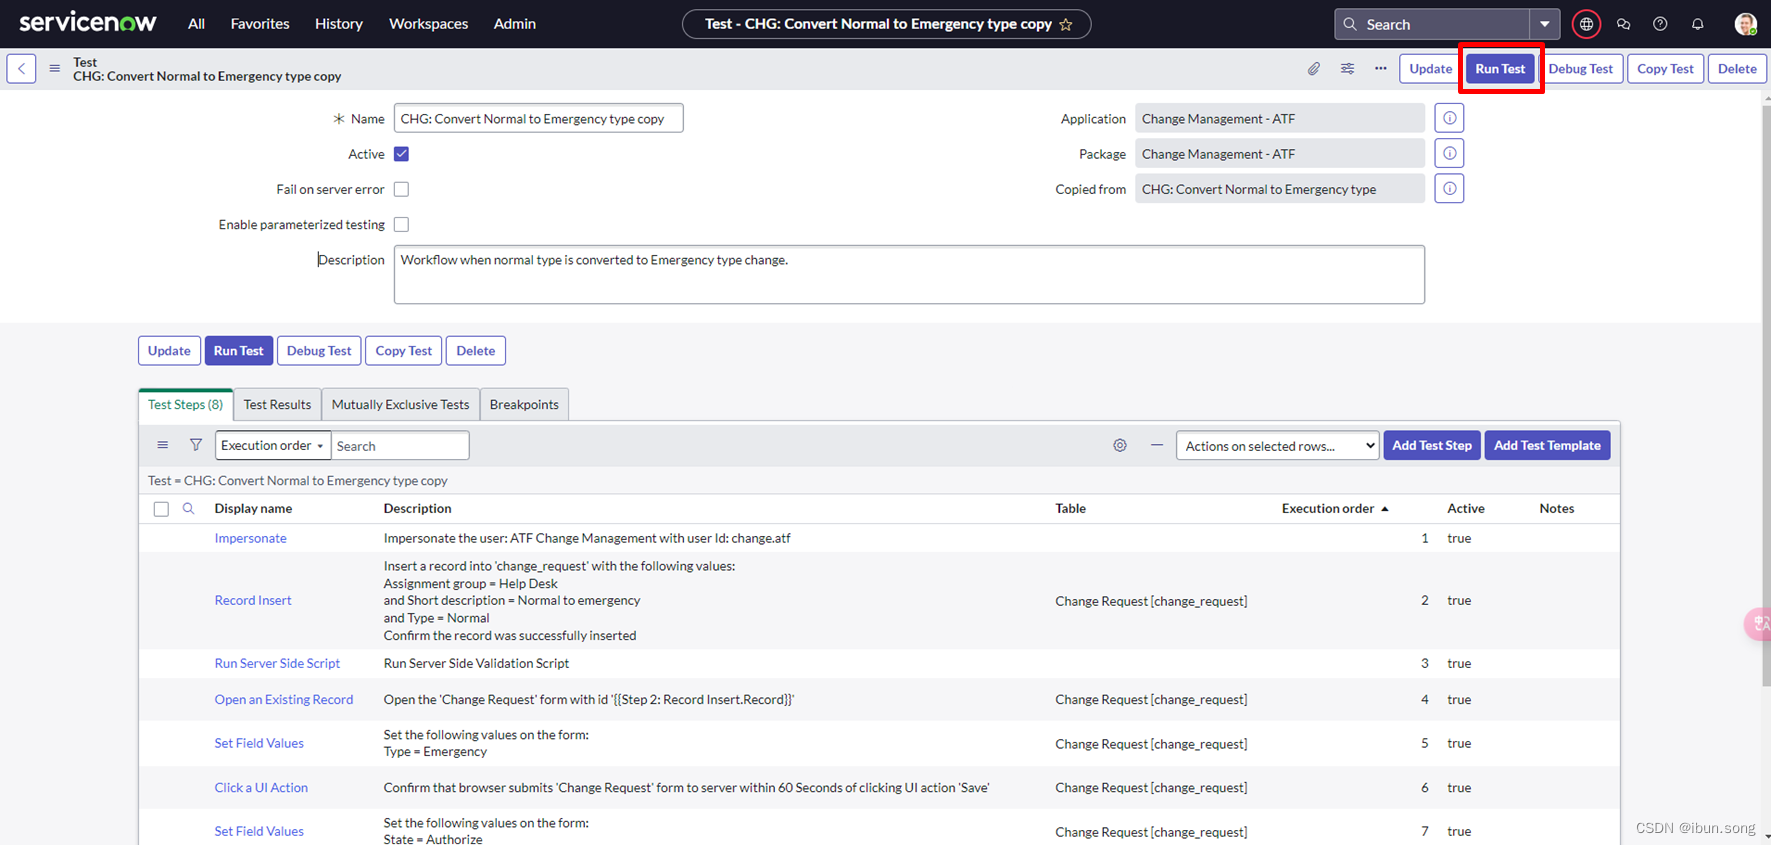Click Debug Test in the header
Image resolution: width=1771 pixels, height=845 pixels.
(1580, 69)
